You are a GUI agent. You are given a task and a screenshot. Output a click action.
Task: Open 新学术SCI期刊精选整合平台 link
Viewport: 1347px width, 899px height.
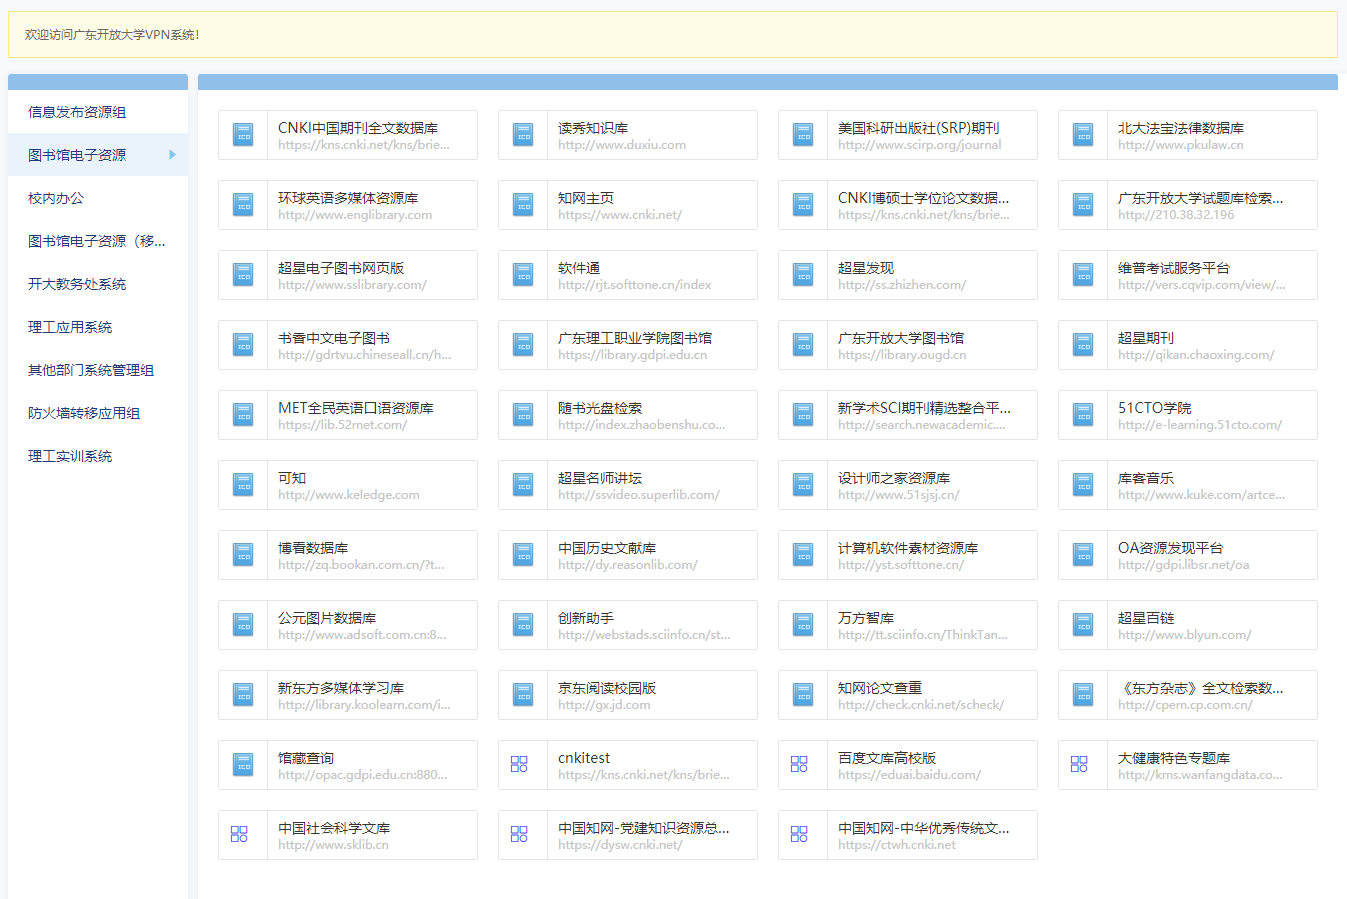[x=908, y=415]
